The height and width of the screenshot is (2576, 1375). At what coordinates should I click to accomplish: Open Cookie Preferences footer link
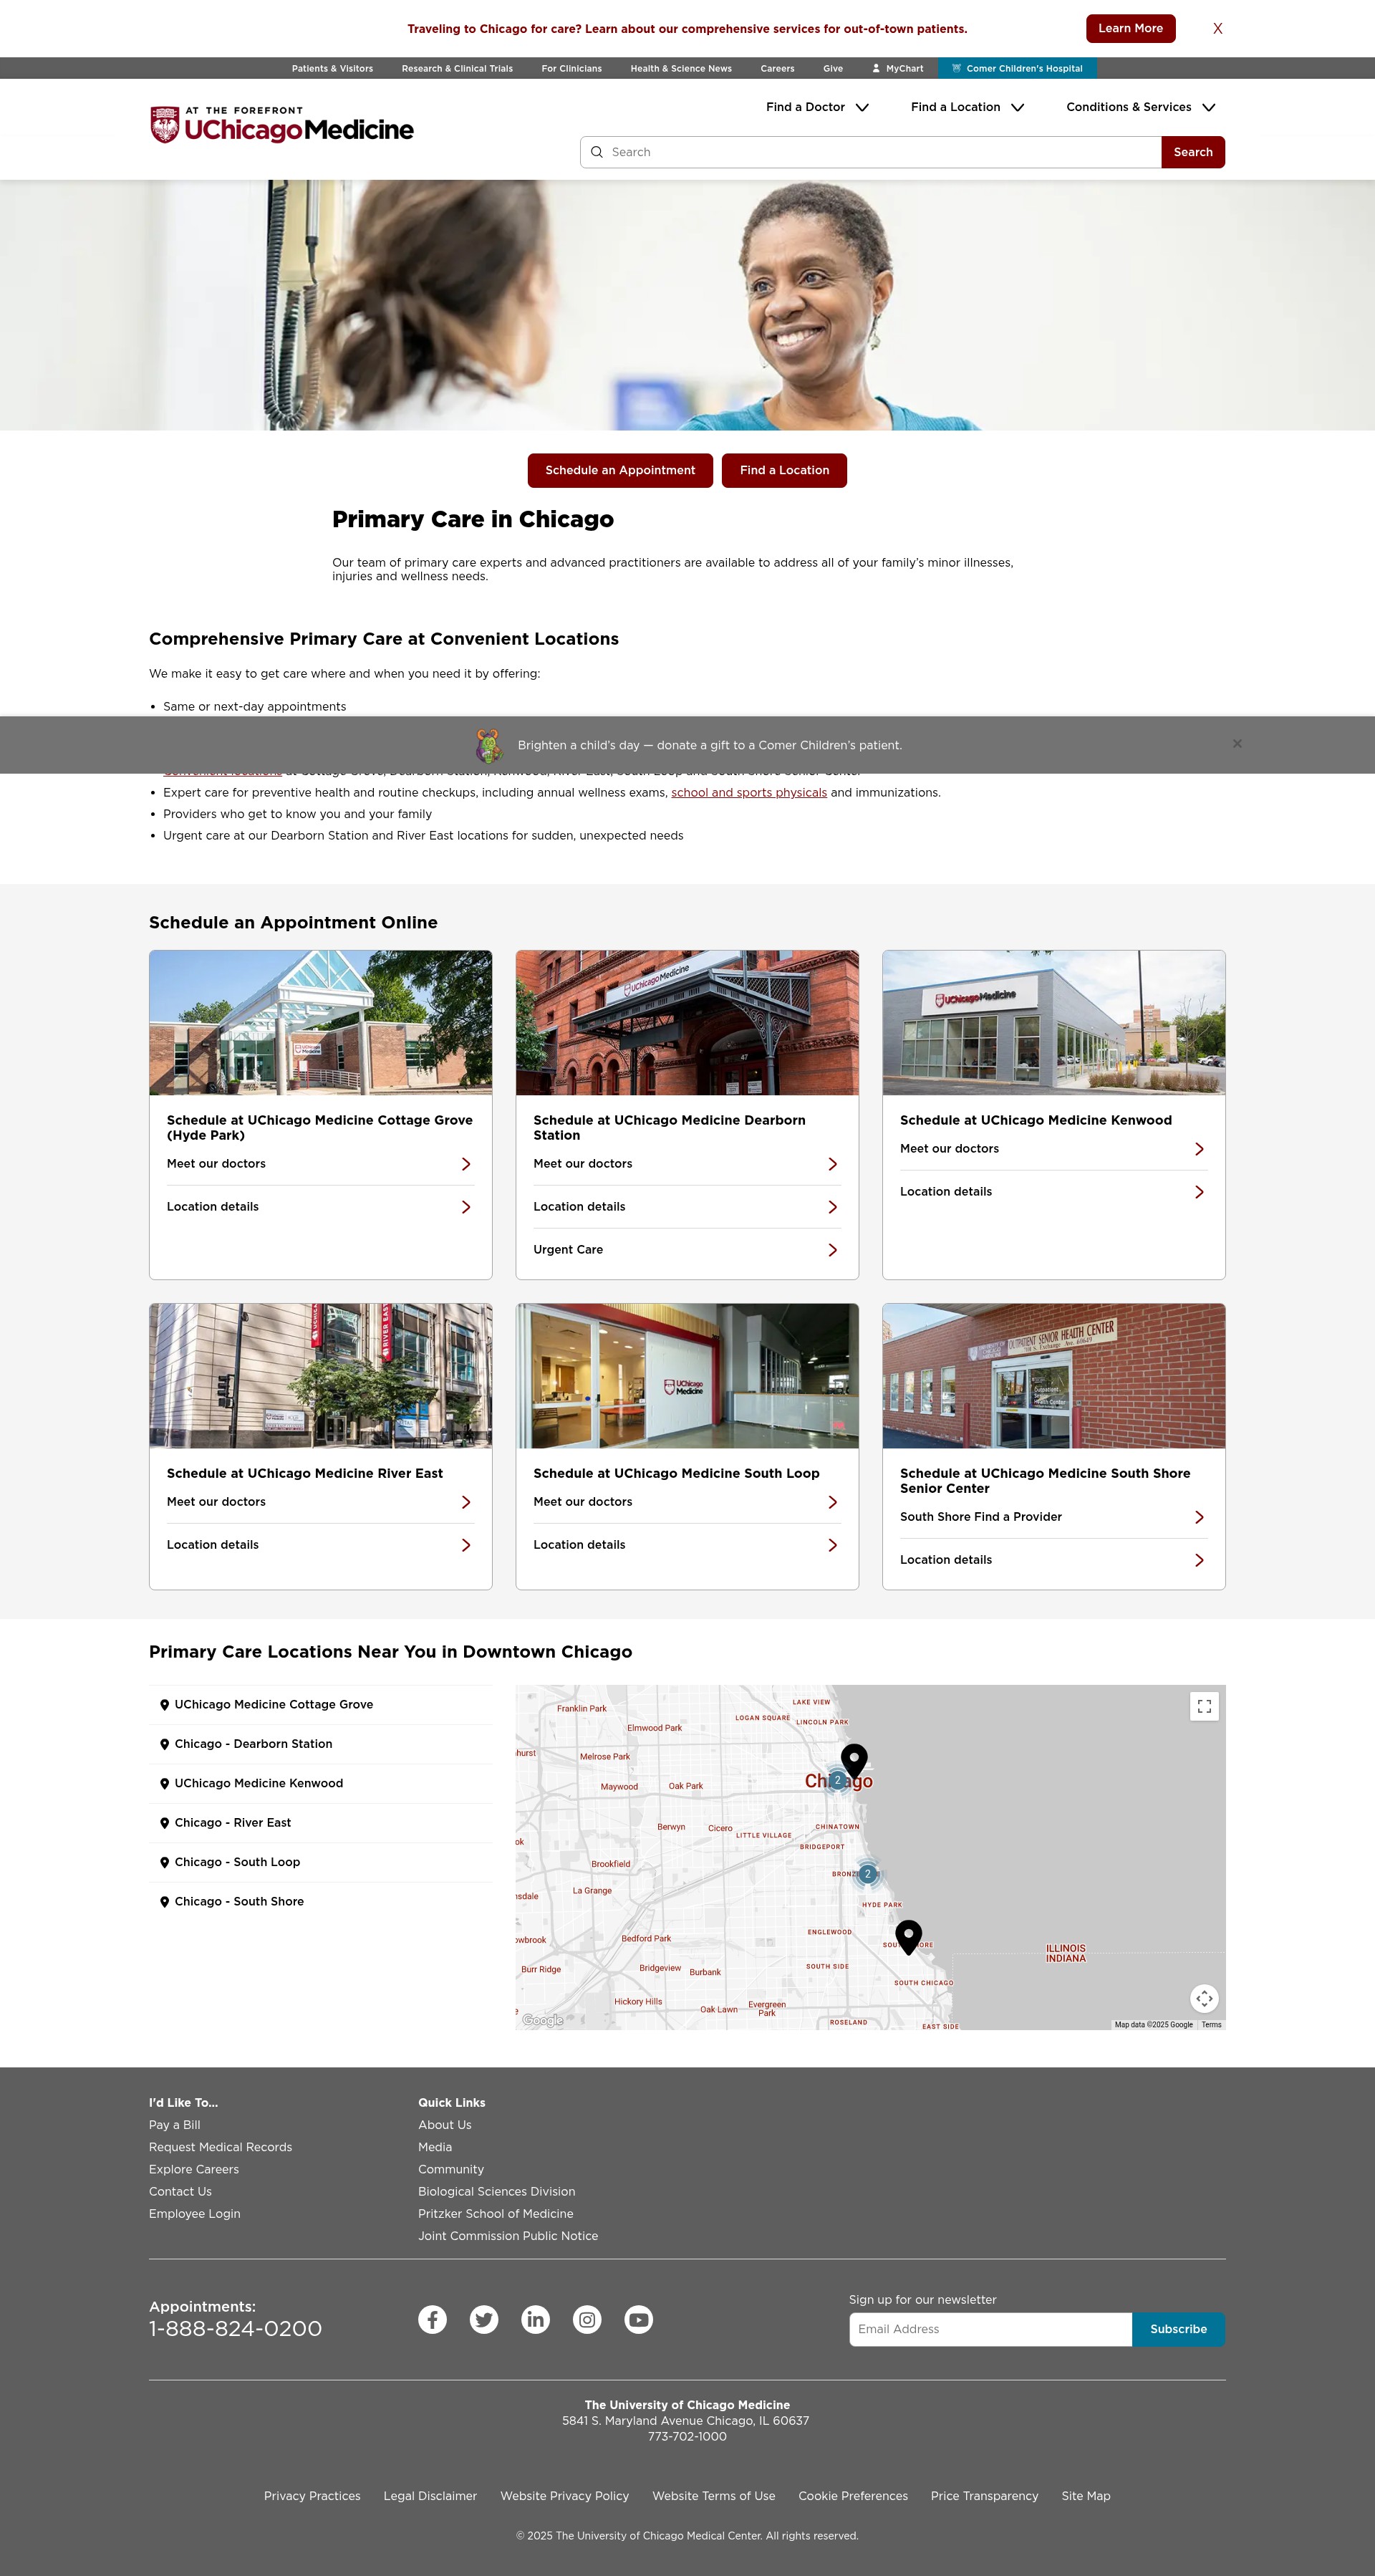coord(853,2496)
